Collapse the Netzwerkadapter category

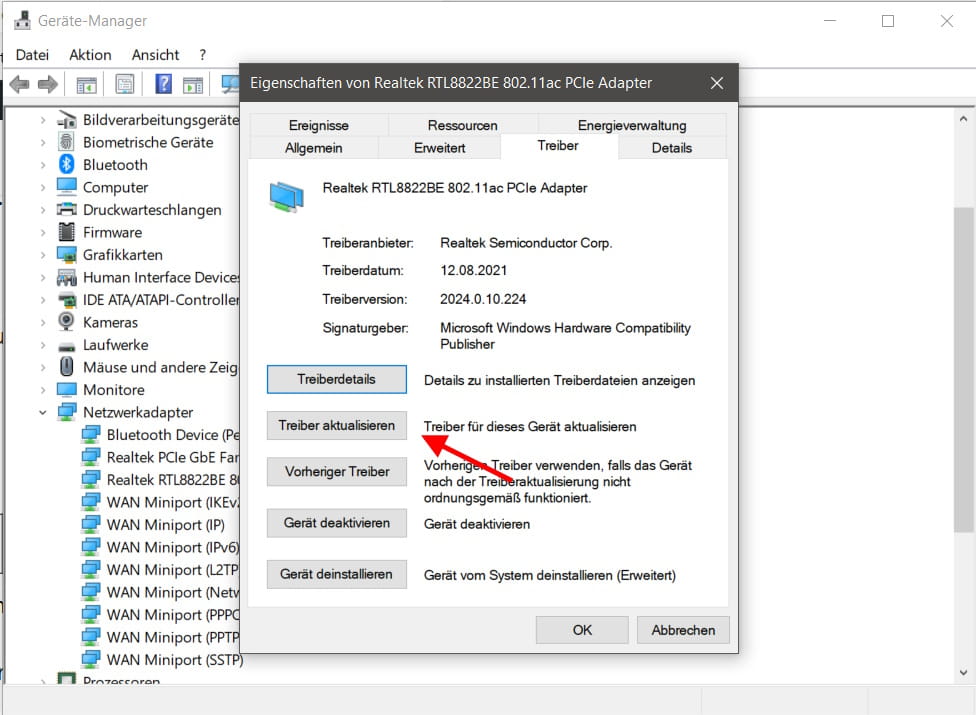42,412
